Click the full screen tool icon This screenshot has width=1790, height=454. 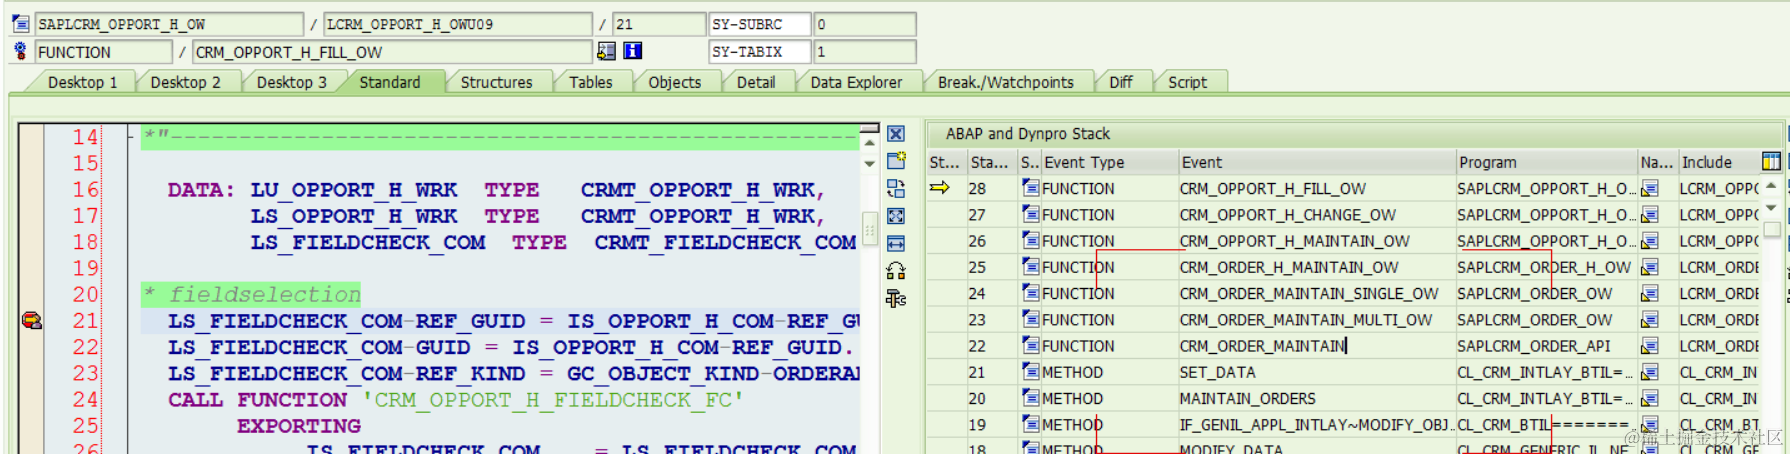(896, 216)
